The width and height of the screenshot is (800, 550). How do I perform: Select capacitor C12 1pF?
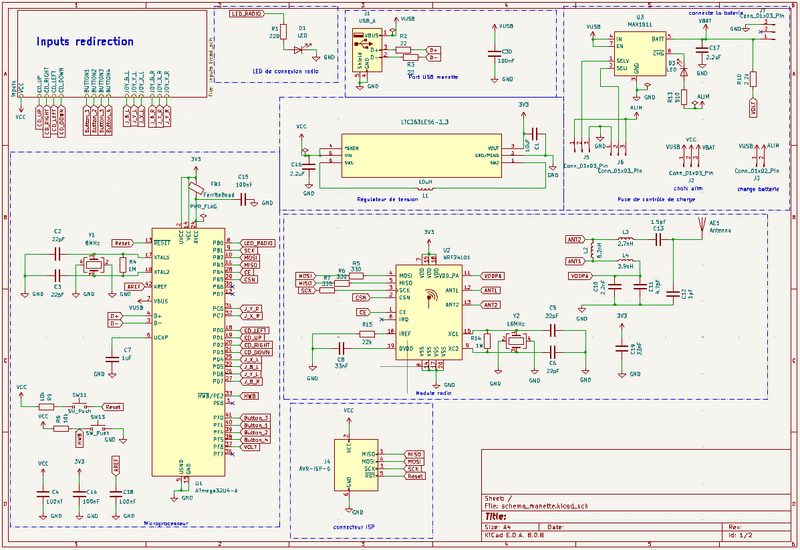[x=673, y=293]
